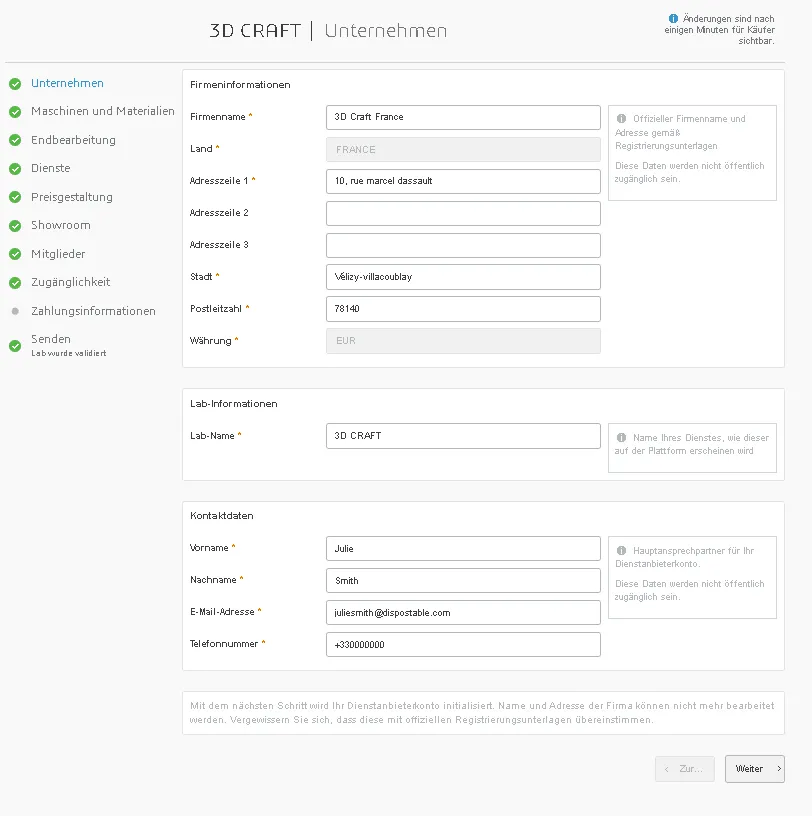Click the grey dot beside Zahlungsinformationen
The image size is (812, 816).
click(15, 311)
